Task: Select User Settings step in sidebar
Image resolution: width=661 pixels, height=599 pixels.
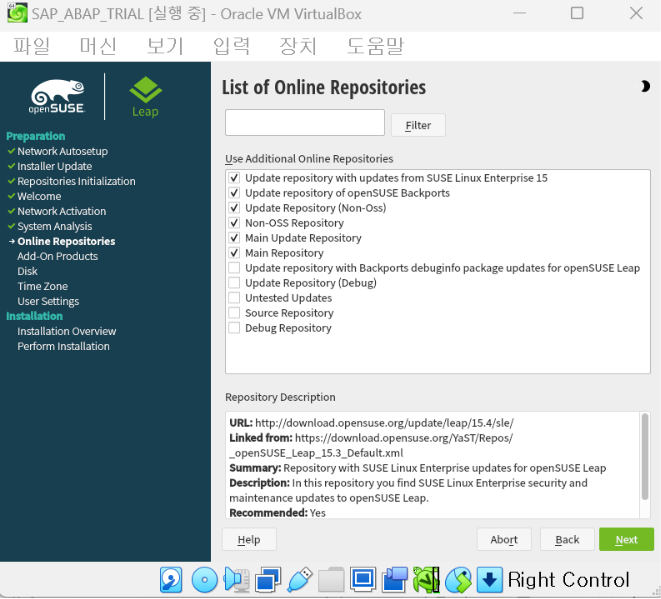Action: click(48, 302)
